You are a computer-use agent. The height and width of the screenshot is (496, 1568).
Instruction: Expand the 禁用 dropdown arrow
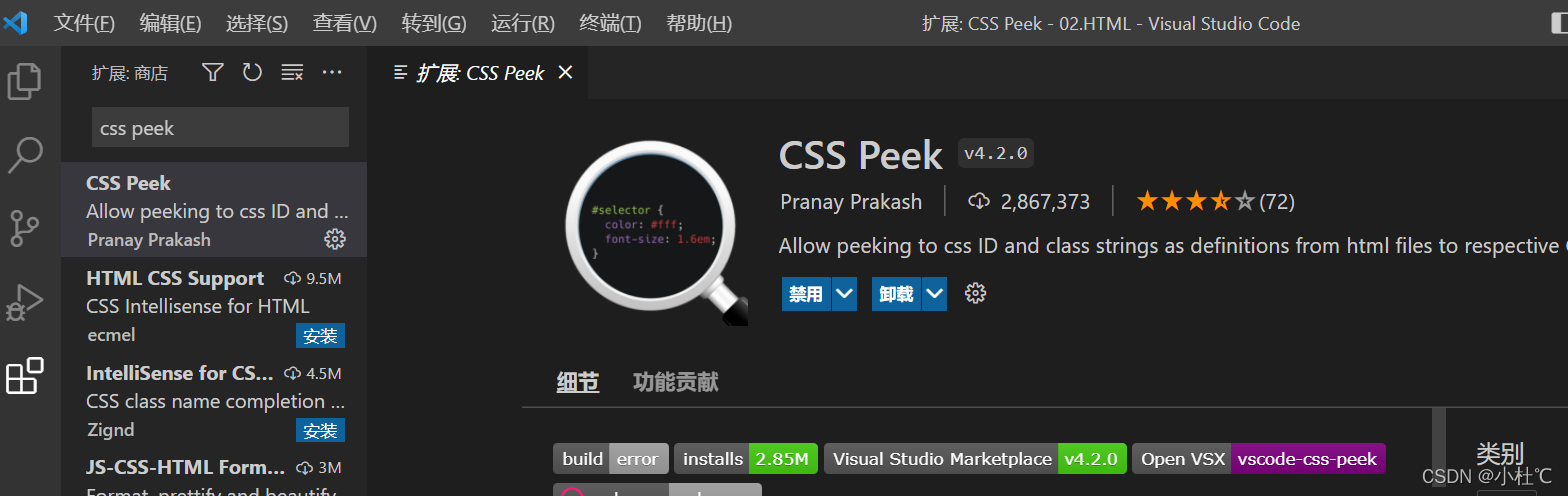coord(845,294)
